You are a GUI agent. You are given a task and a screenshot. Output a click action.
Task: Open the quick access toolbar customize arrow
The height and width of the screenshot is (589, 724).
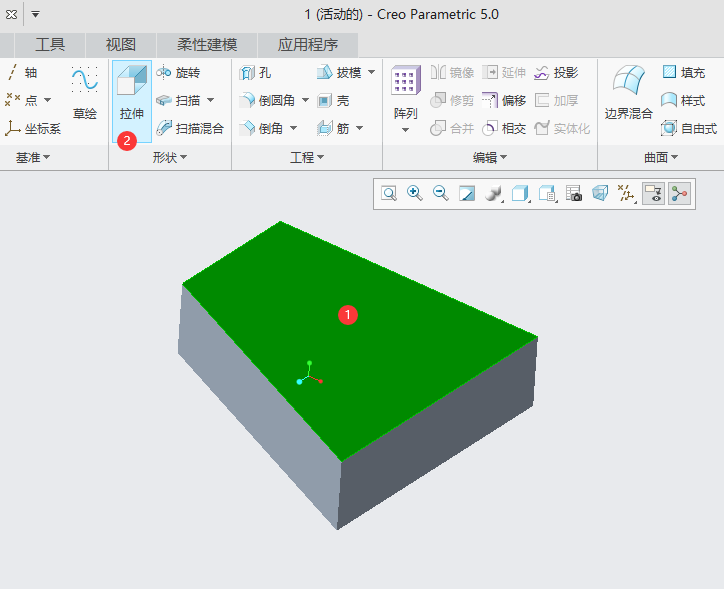(x=35, y=14)
